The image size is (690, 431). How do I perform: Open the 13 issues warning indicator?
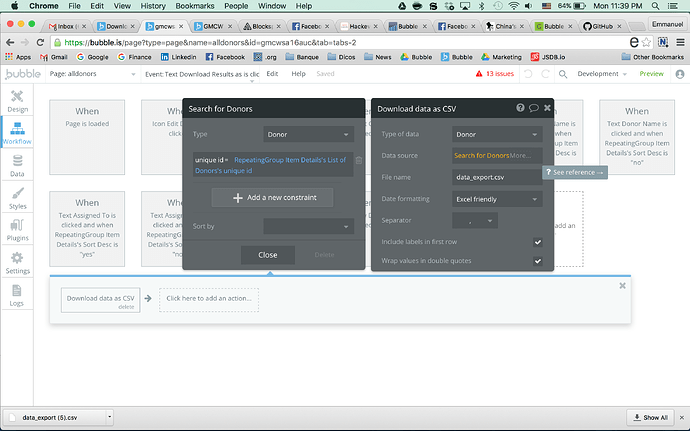[495, 74]
